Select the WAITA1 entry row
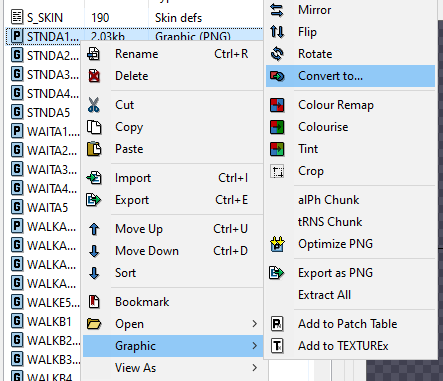Viewport: 443px width, 381px height. pyautogui.click(x=43, y=132)
